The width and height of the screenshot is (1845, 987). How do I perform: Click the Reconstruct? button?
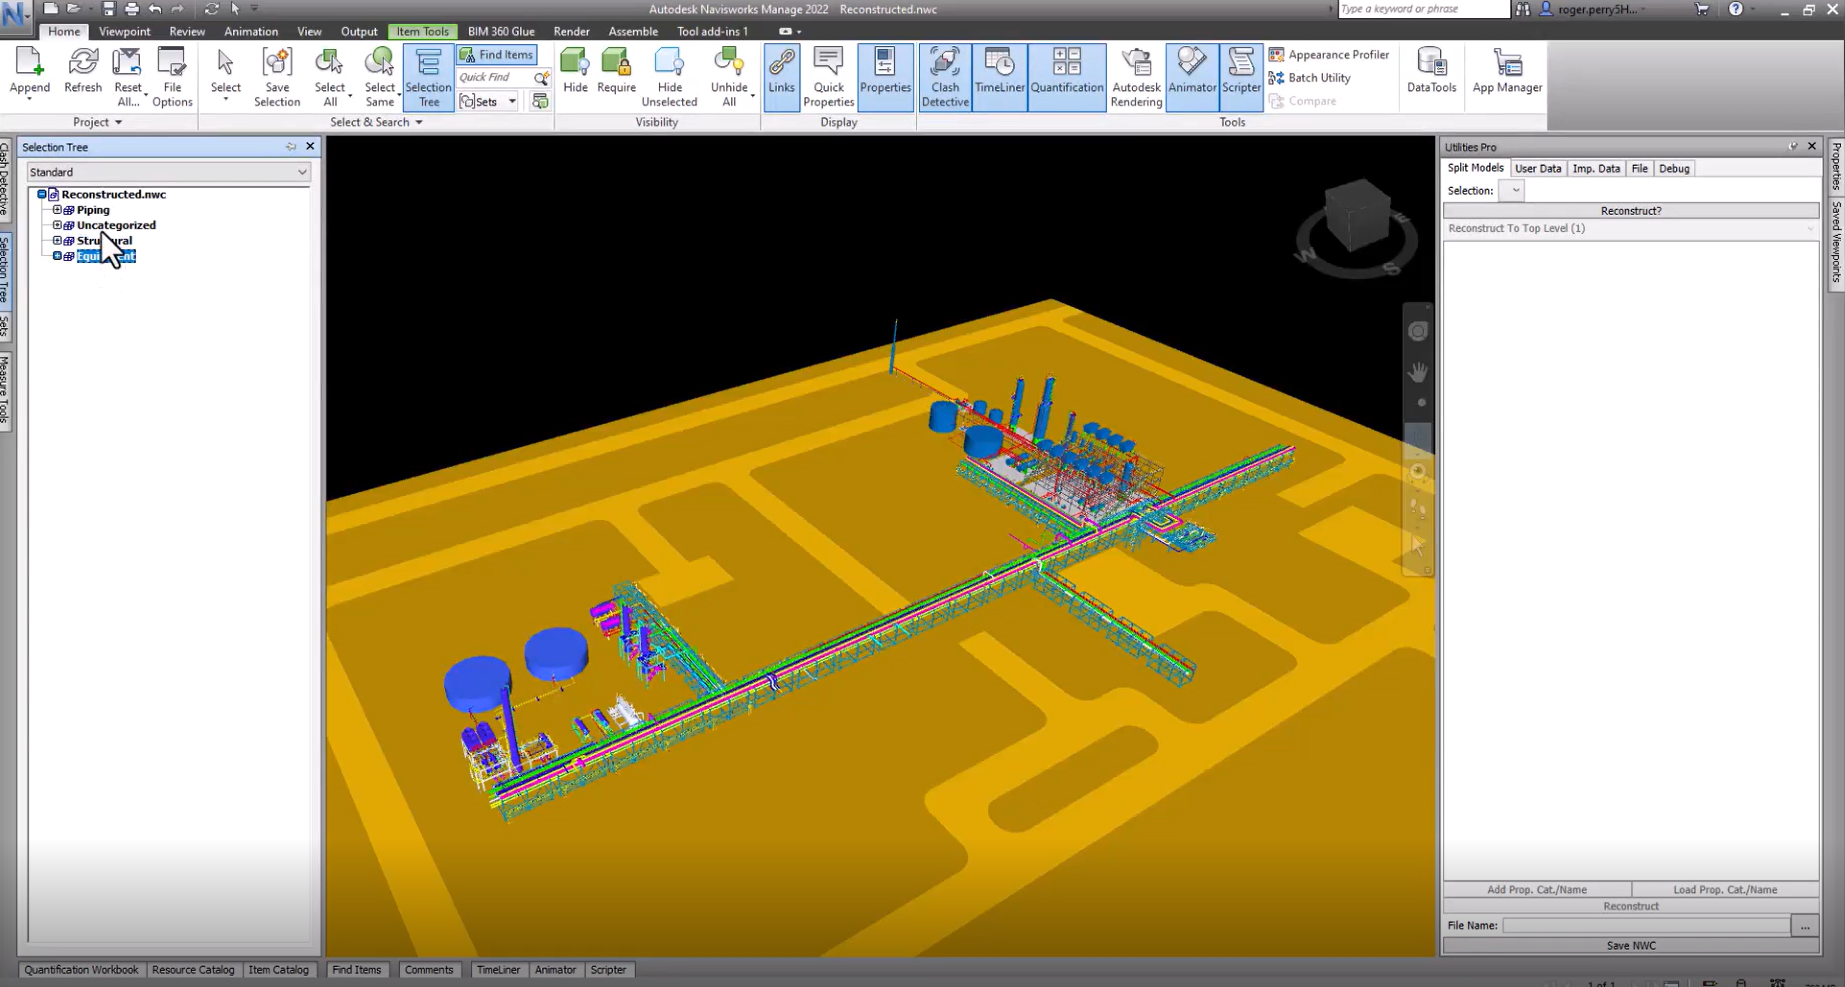[1631, 211]
